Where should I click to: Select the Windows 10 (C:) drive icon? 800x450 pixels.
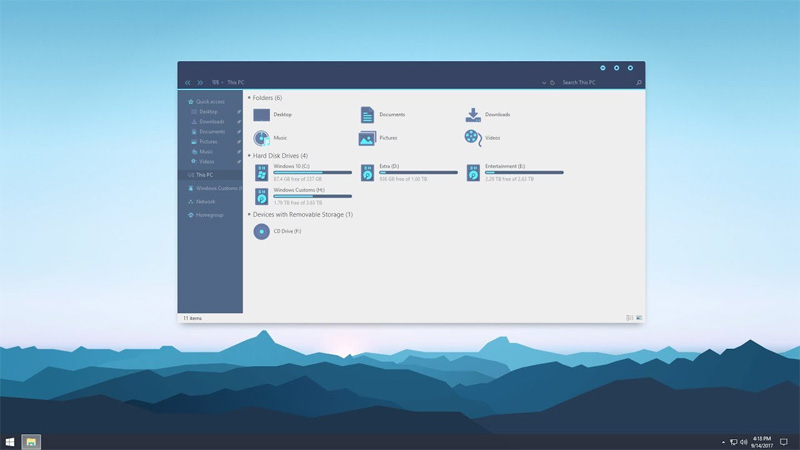[261, 173]
